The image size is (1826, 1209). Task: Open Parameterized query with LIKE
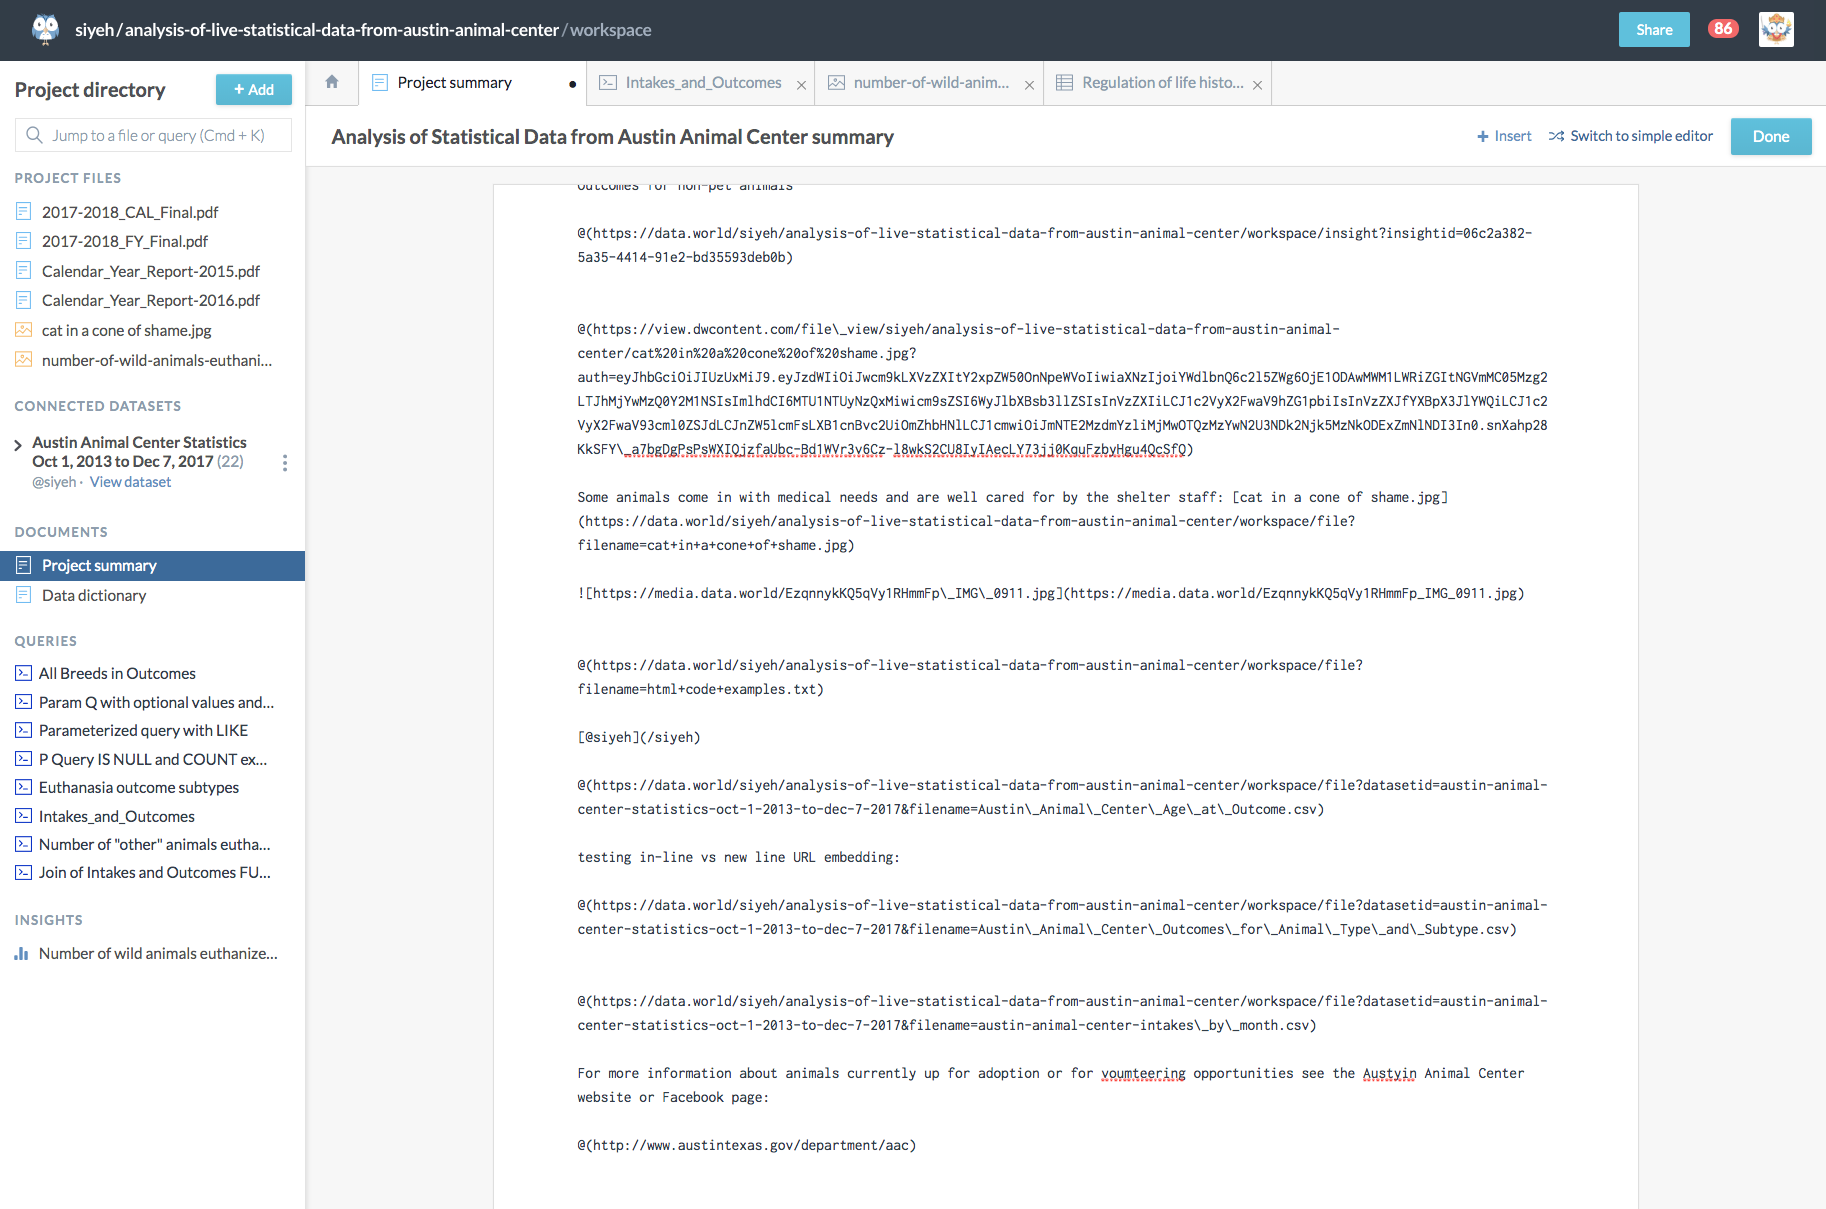tap(143, 730)
